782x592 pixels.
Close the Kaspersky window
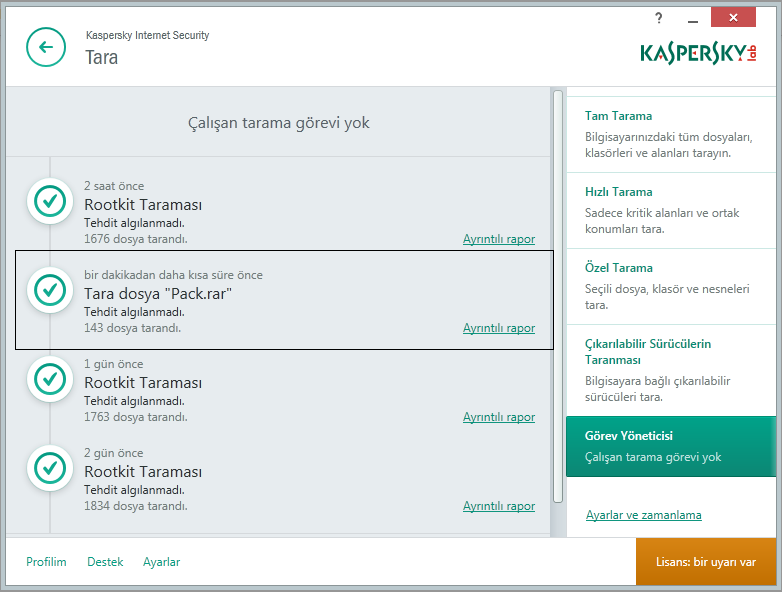coord(733,17)
